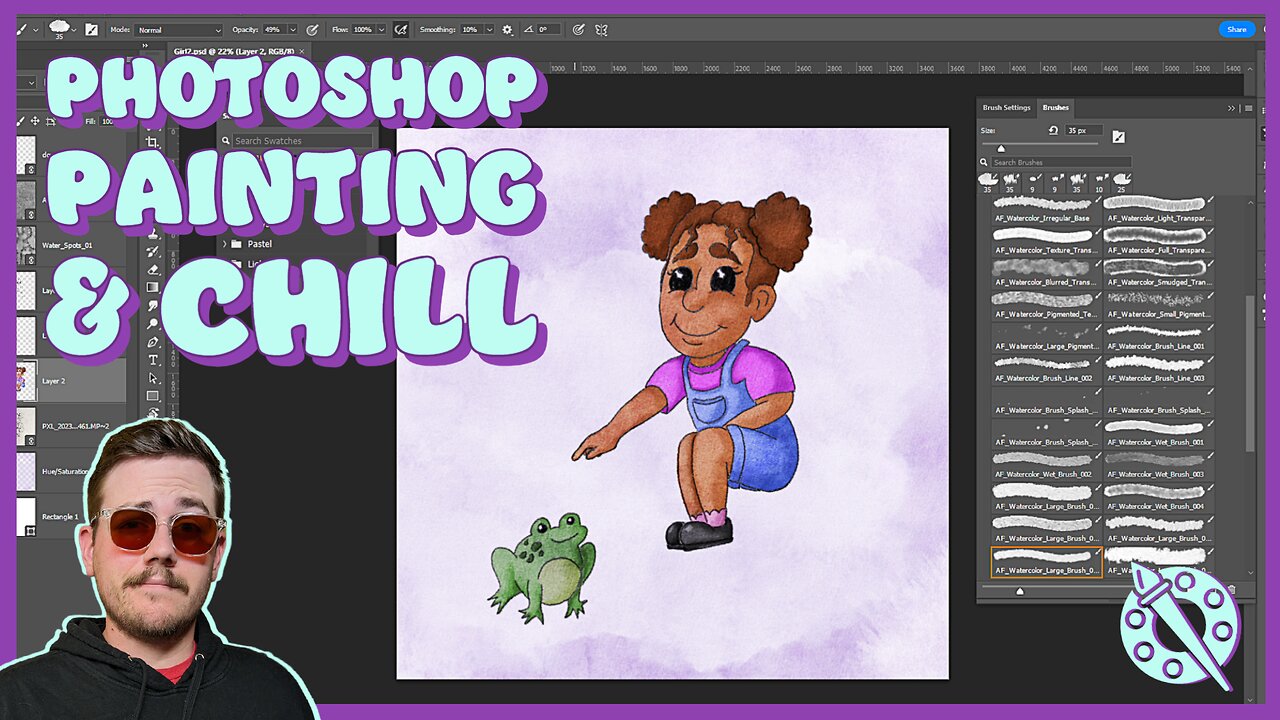Screen dimensions: 1280x720
Task: Select the Path Selection tool
Action: (153, 377)
